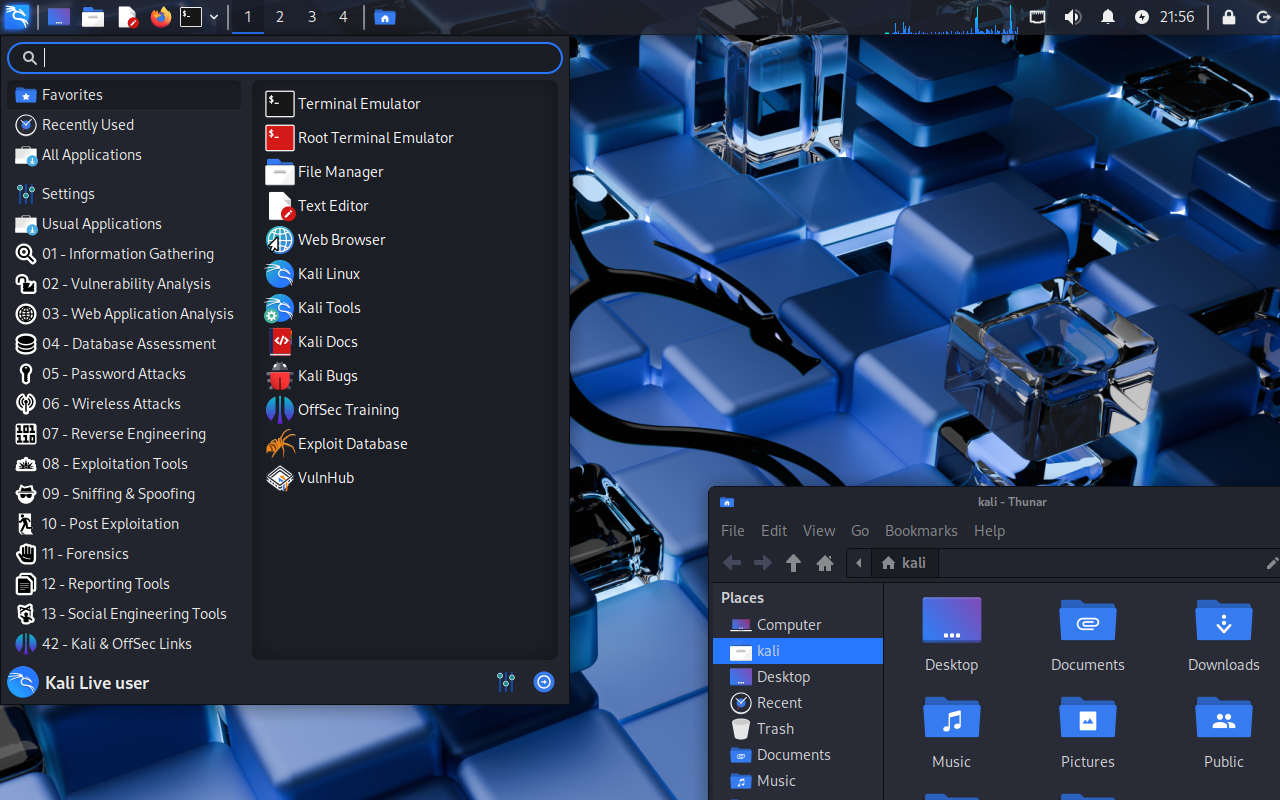Viewport: 1280px width, 800px height.
Task: Select 13 - Social Engineering Tools category
Action: click(124, 614)
